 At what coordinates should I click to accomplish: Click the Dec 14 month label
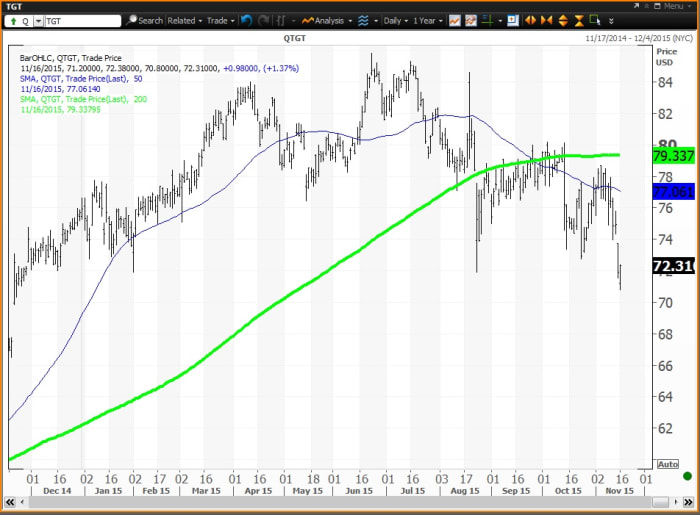[57, 491]
